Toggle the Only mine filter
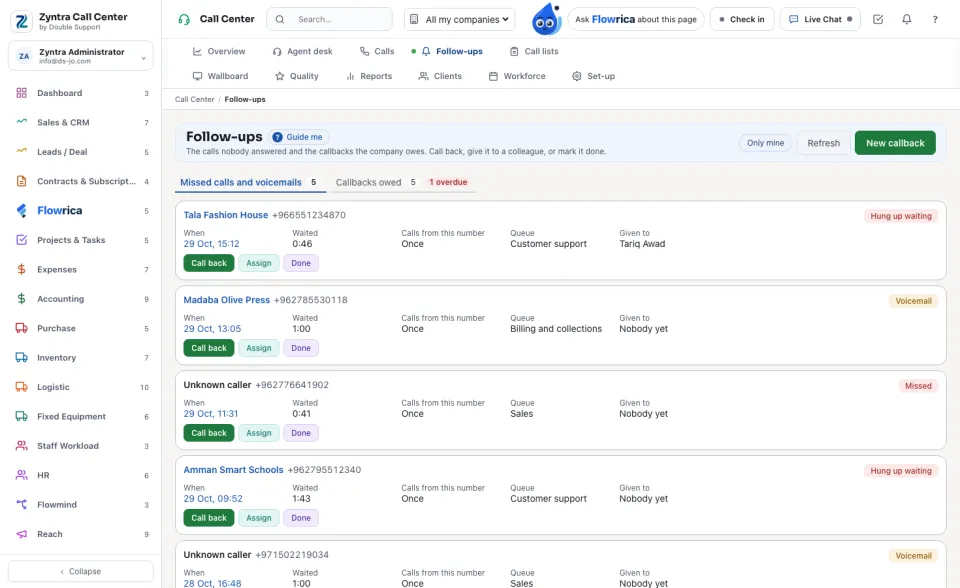The height and width of the screenshot is (588, 960). click(x=765, y=143)
